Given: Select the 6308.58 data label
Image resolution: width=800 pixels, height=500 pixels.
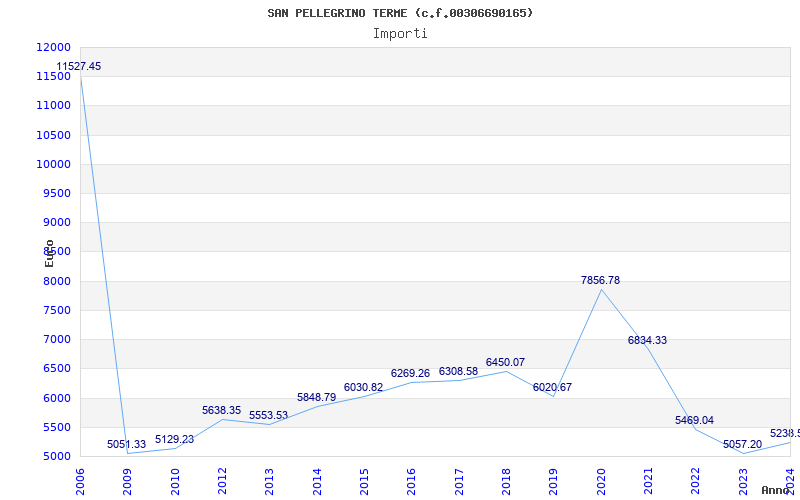Looking at the screenshot, I should pos(459,371).
